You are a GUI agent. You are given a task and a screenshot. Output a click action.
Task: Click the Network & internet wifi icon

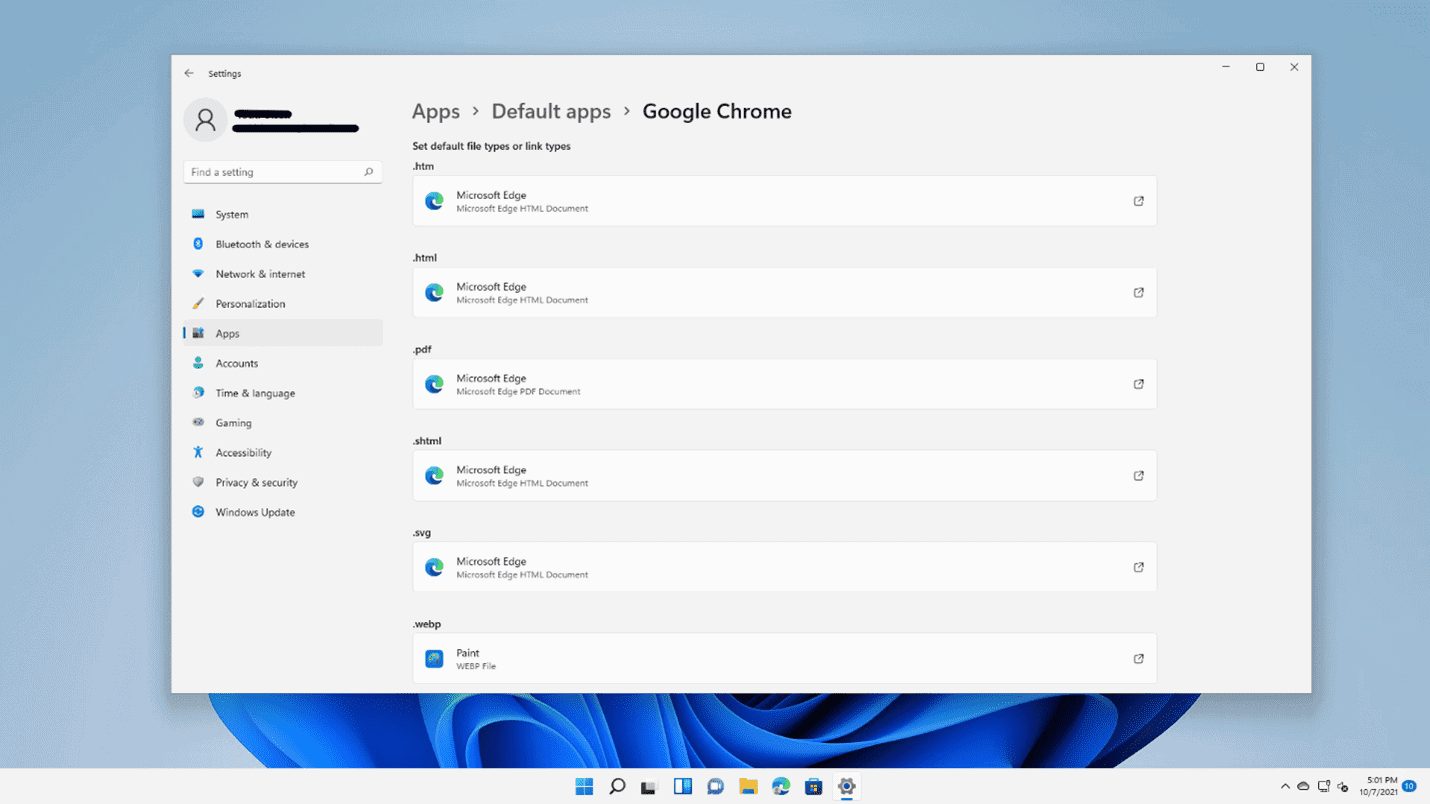[198, 274]
